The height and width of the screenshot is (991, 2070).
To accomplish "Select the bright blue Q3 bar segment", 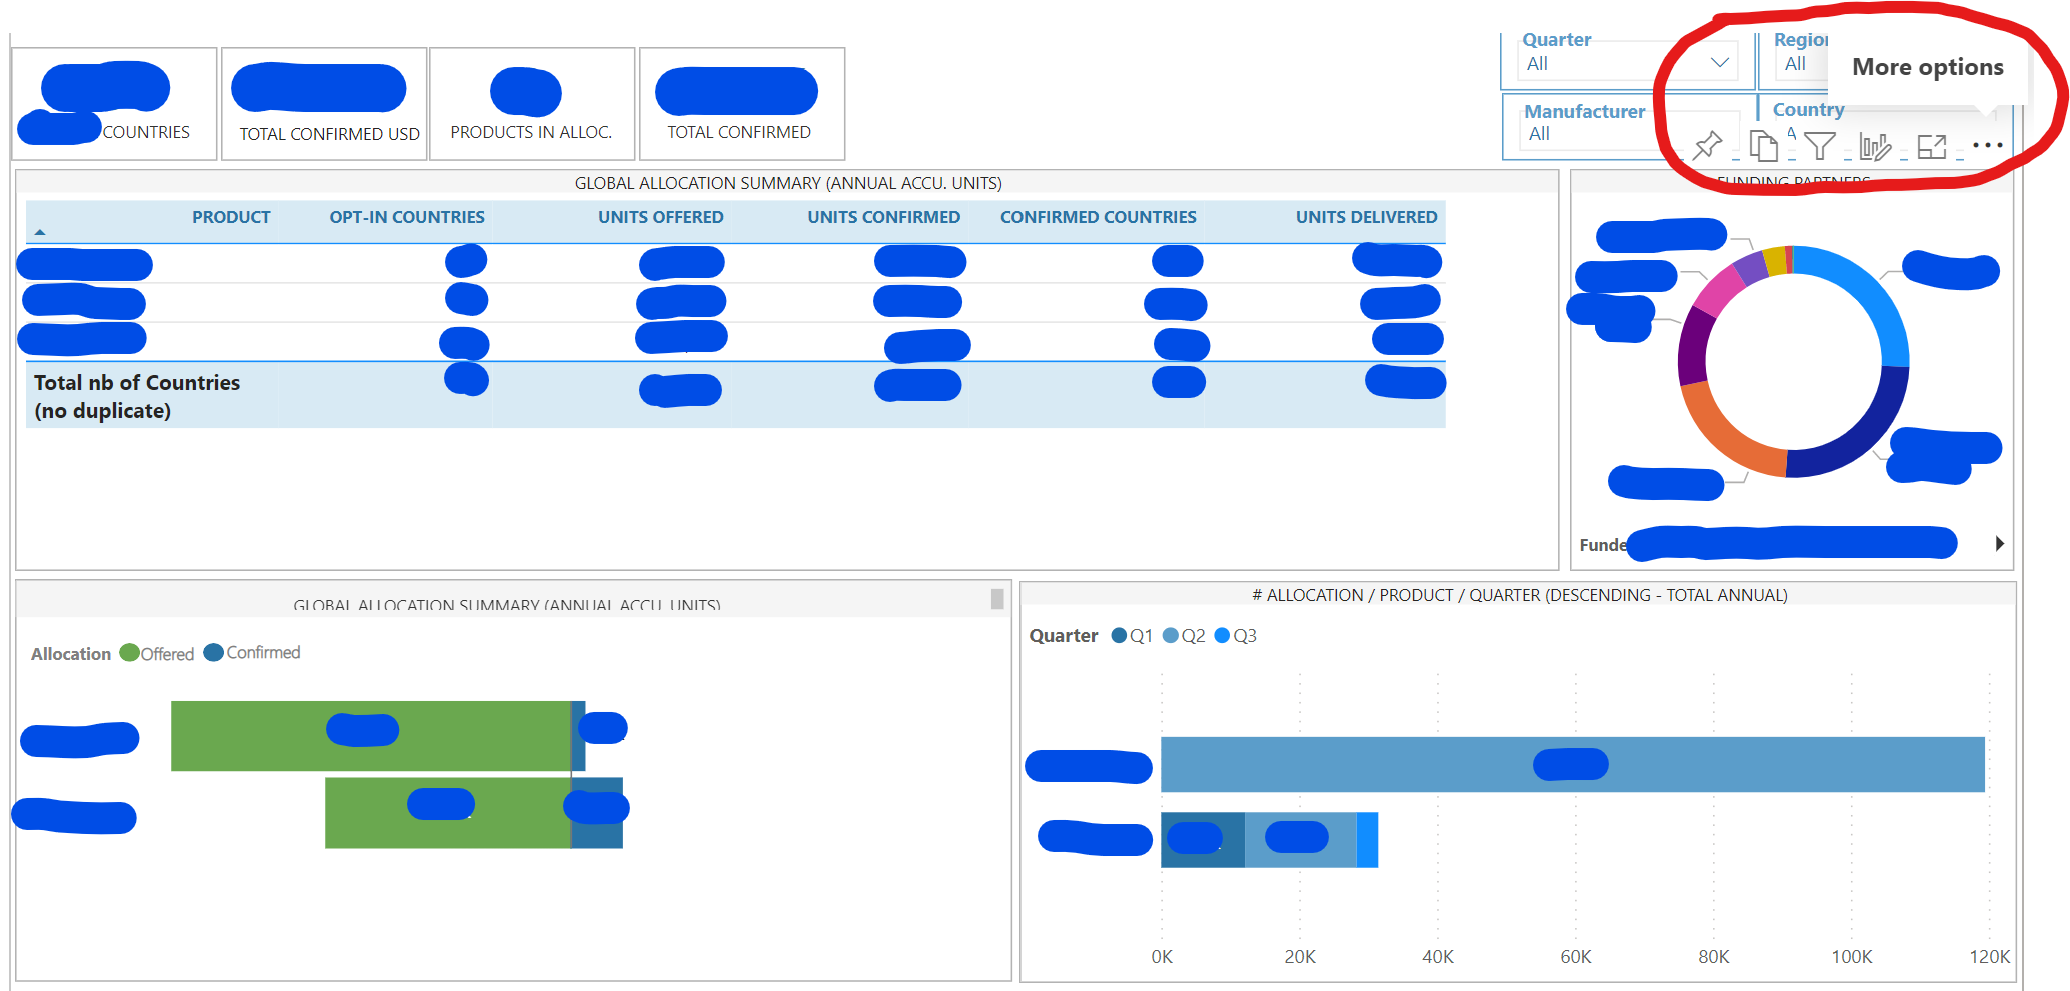I will pyautogui.click(x=1367, y=840).
